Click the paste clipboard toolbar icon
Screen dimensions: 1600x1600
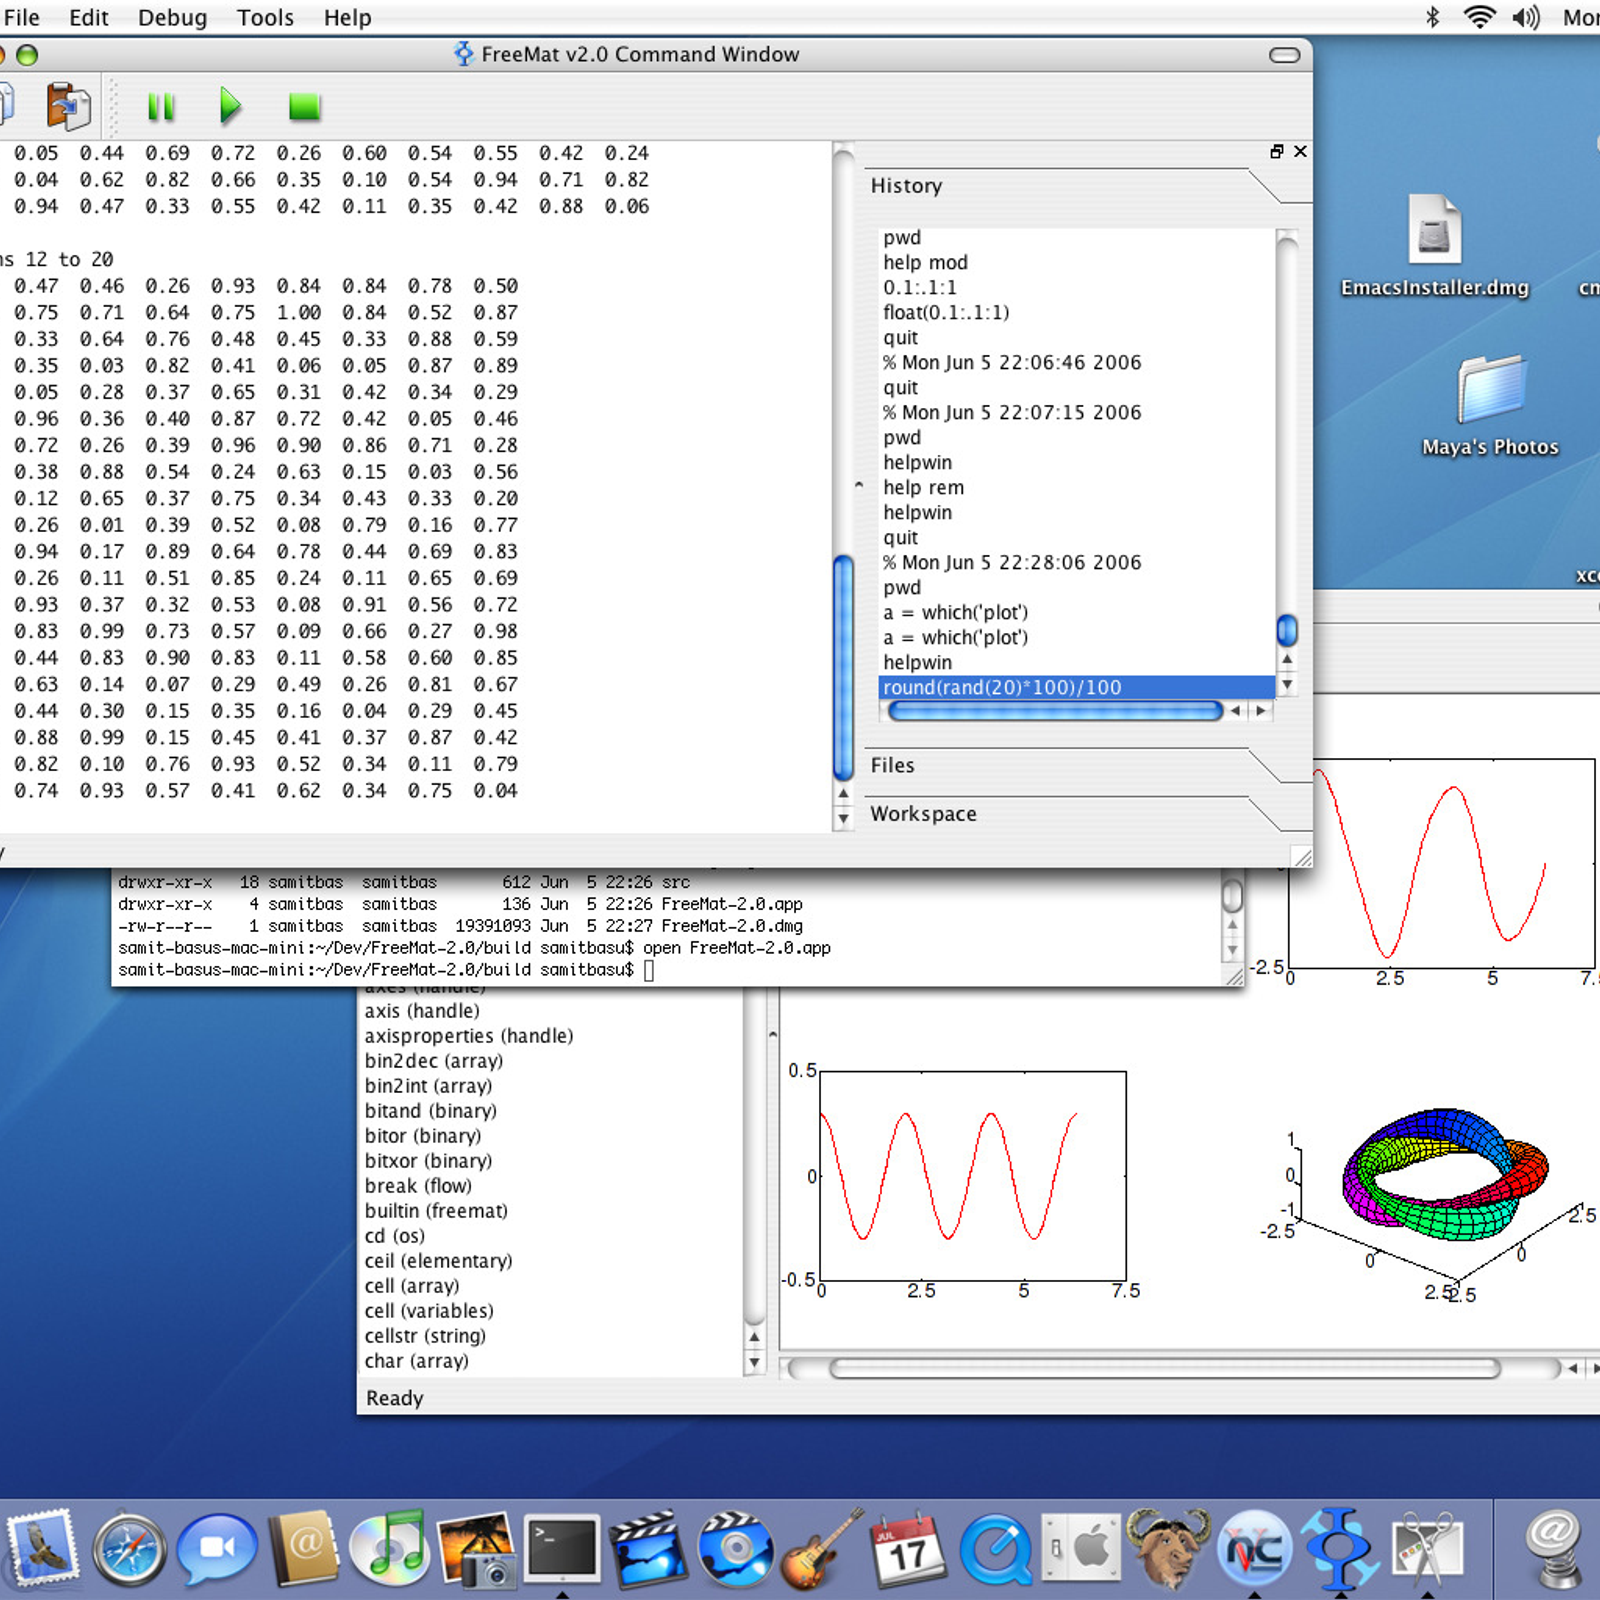pyautogui.click(x=68, y=106)
